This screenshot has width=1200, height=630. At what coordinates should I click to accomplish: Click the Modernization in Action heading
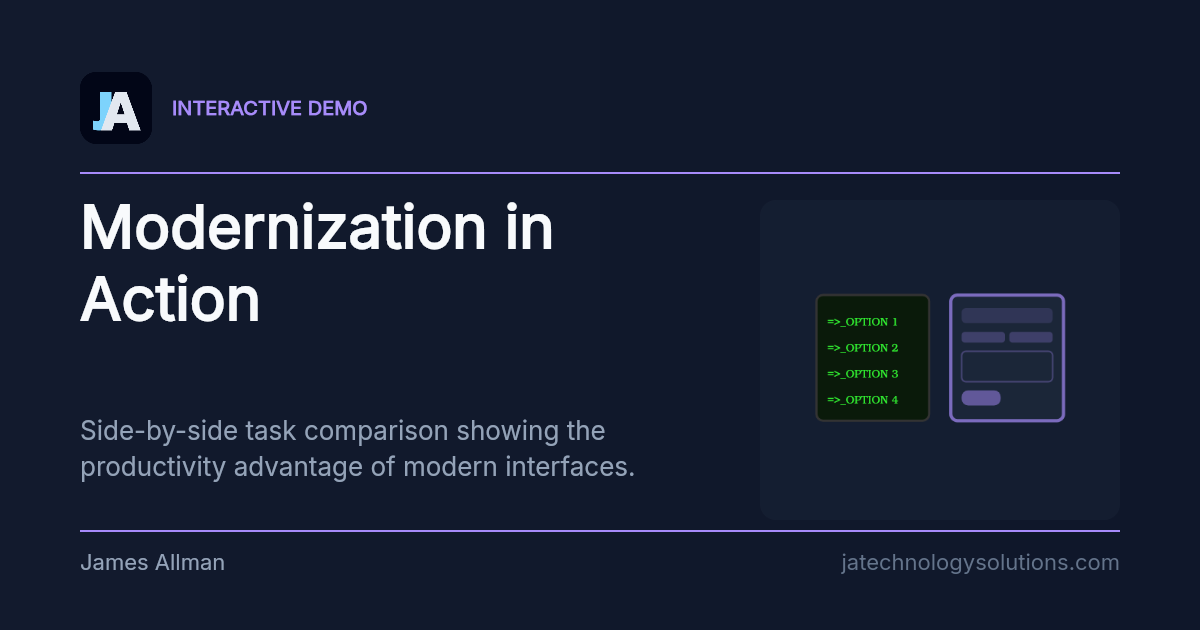317,262
